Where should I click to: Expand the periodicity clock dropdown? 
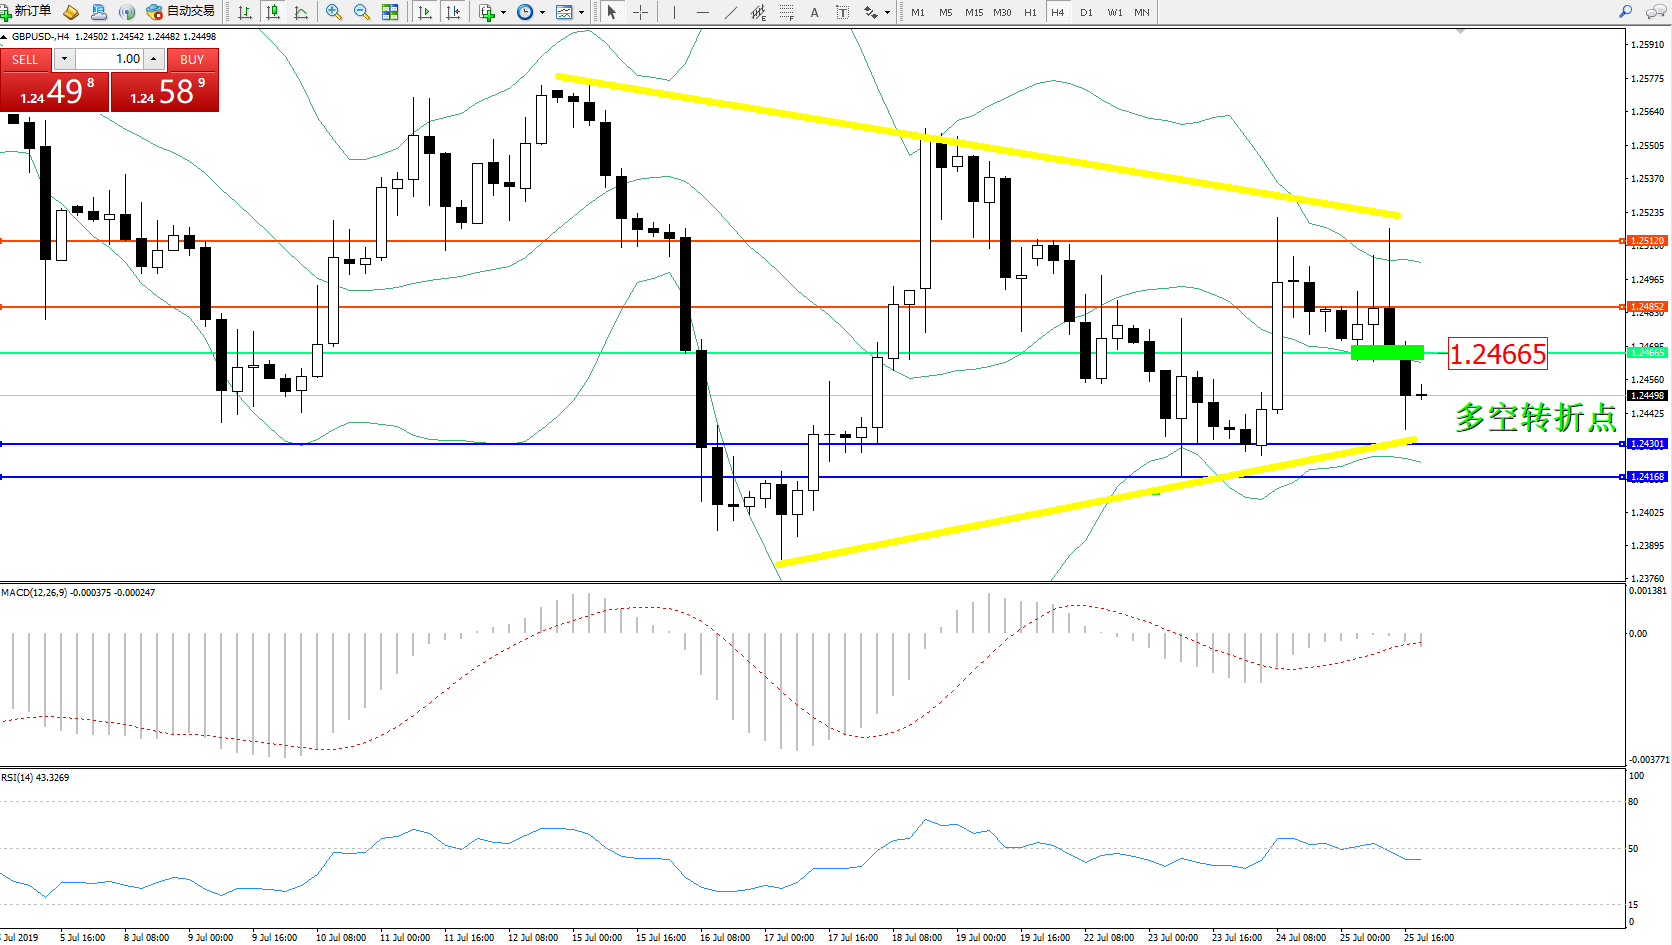tap(542, 13)
